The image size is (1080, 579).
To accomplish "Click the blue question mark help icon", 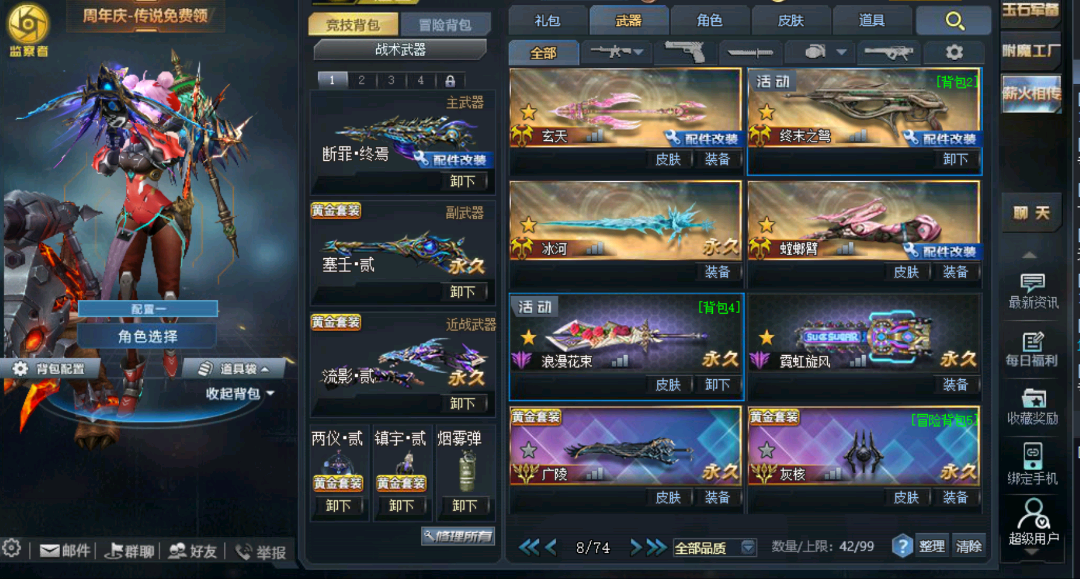I will click(x=902, y=546).
